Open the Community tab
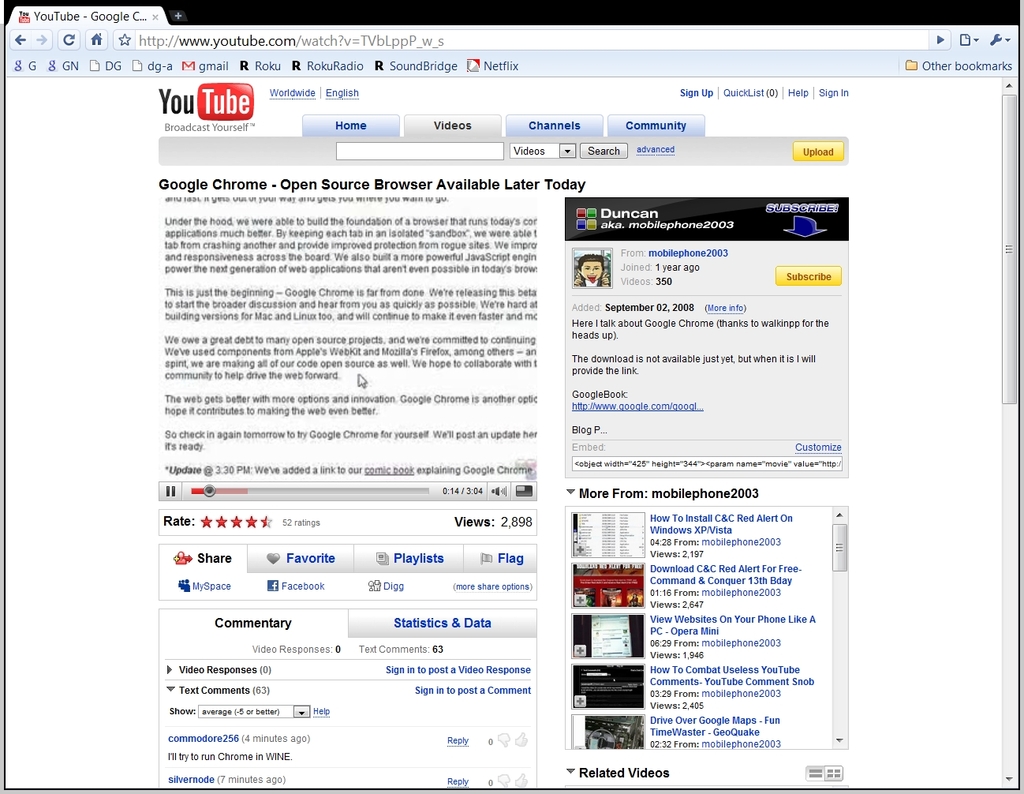 (x=656, y=125)
